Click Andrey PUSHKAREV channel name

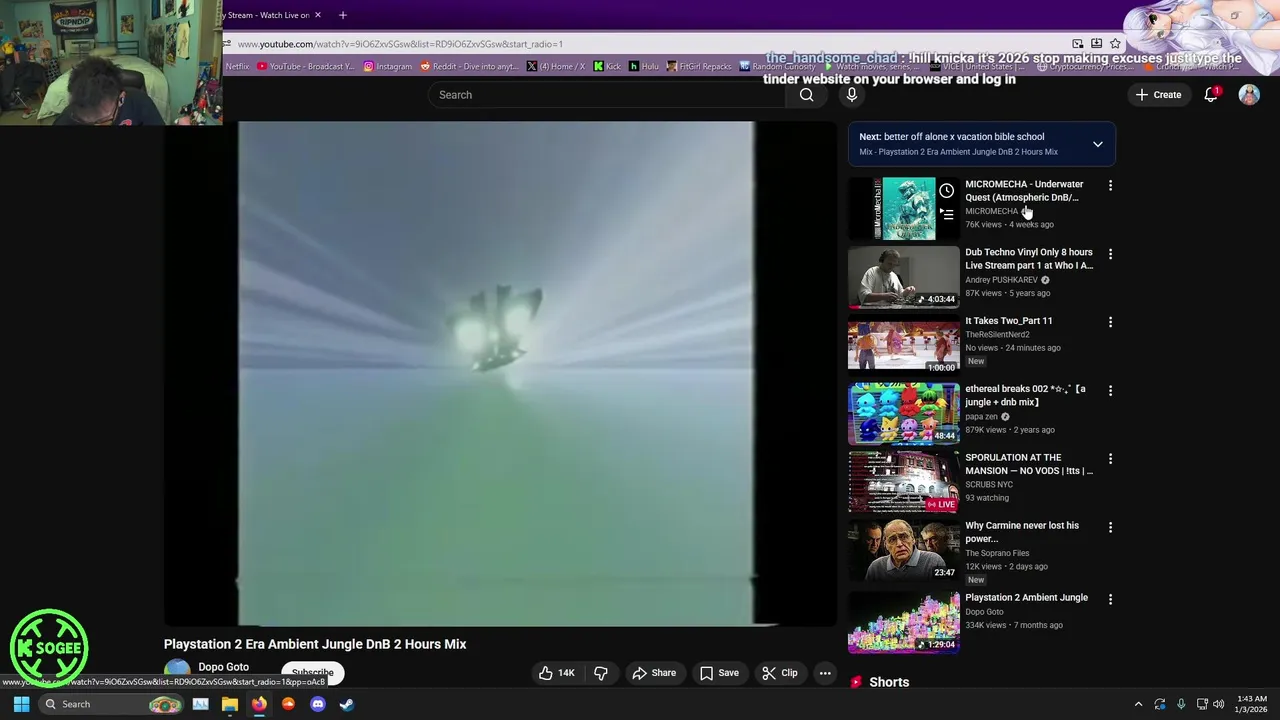click(x=1001, y=280)
